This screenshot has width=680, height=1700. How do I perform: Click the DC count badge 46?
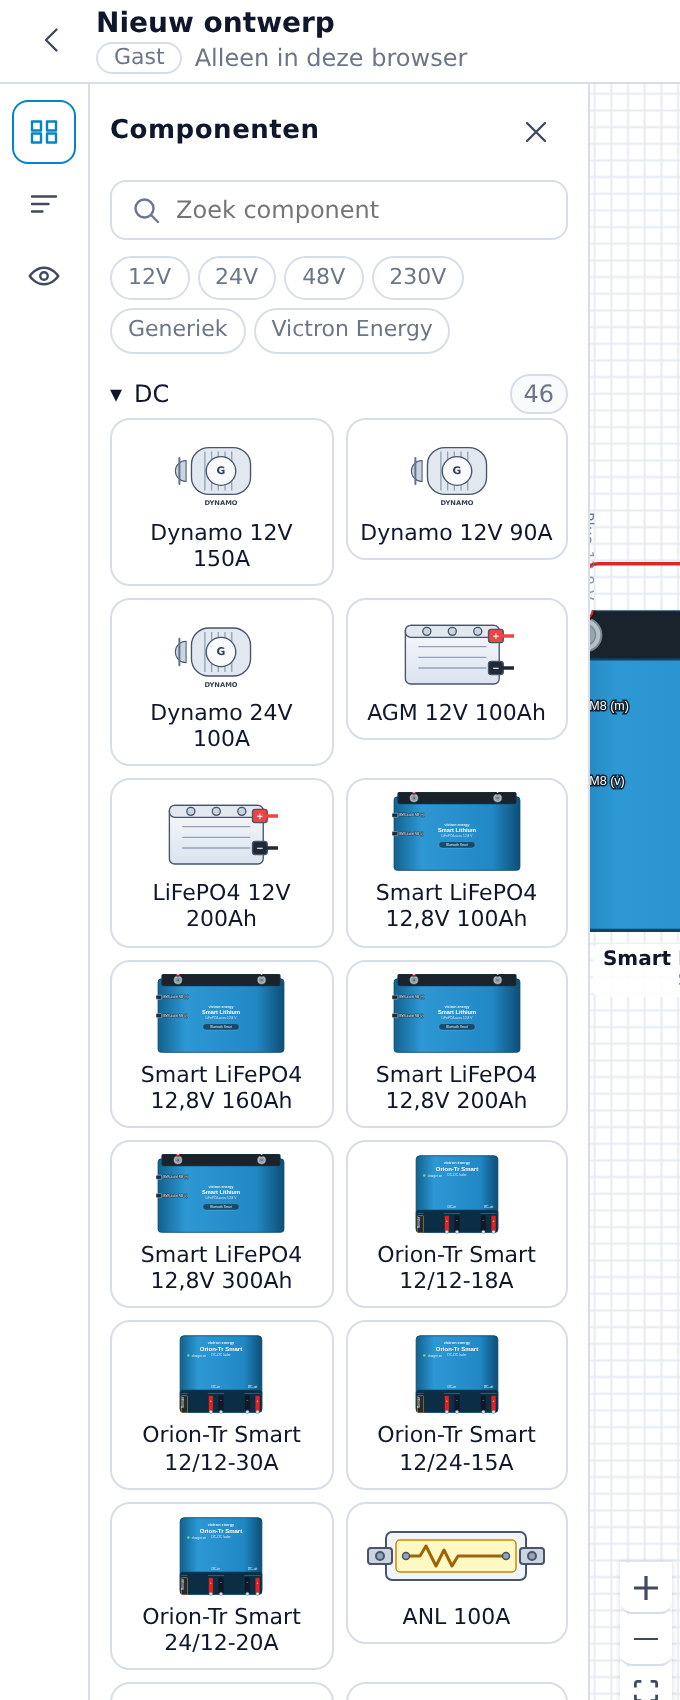pos(539,394)
